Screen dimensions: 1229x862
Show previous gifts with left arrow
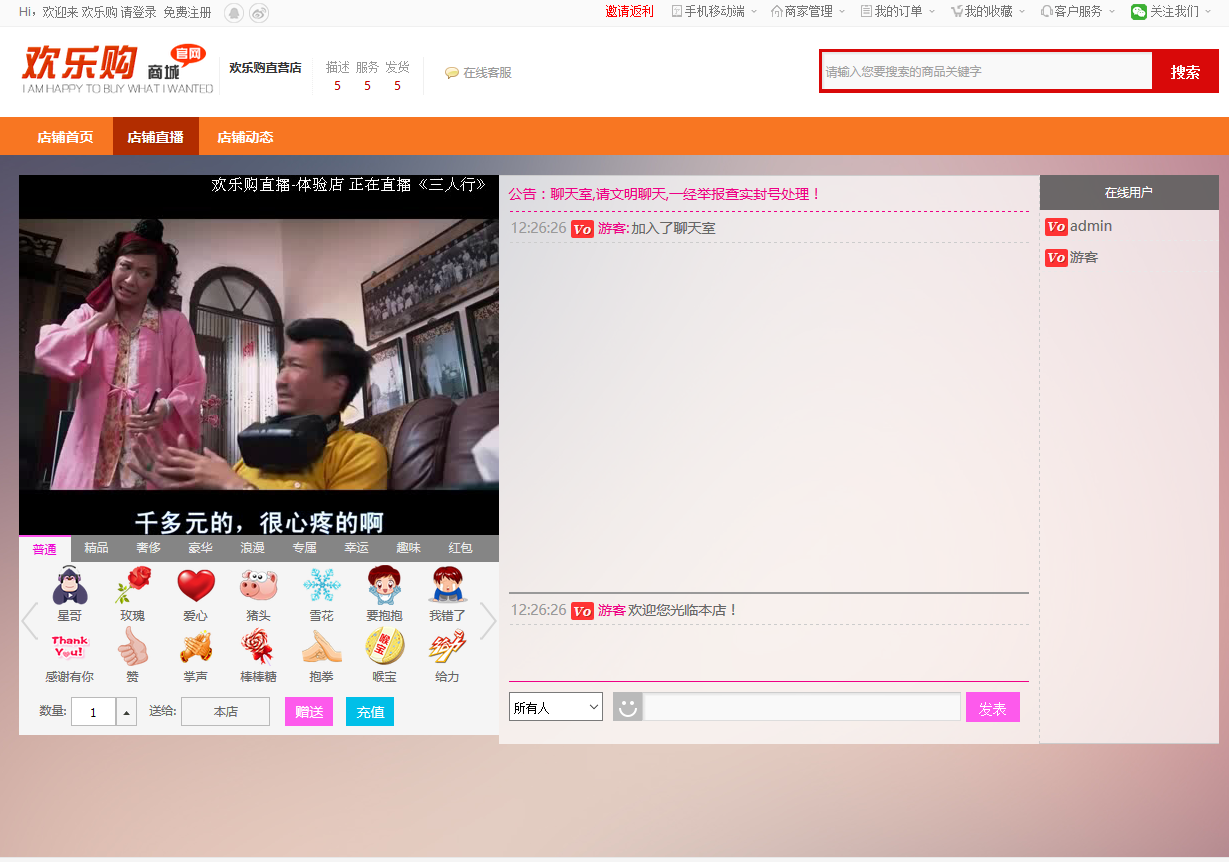tap(30, 621)
